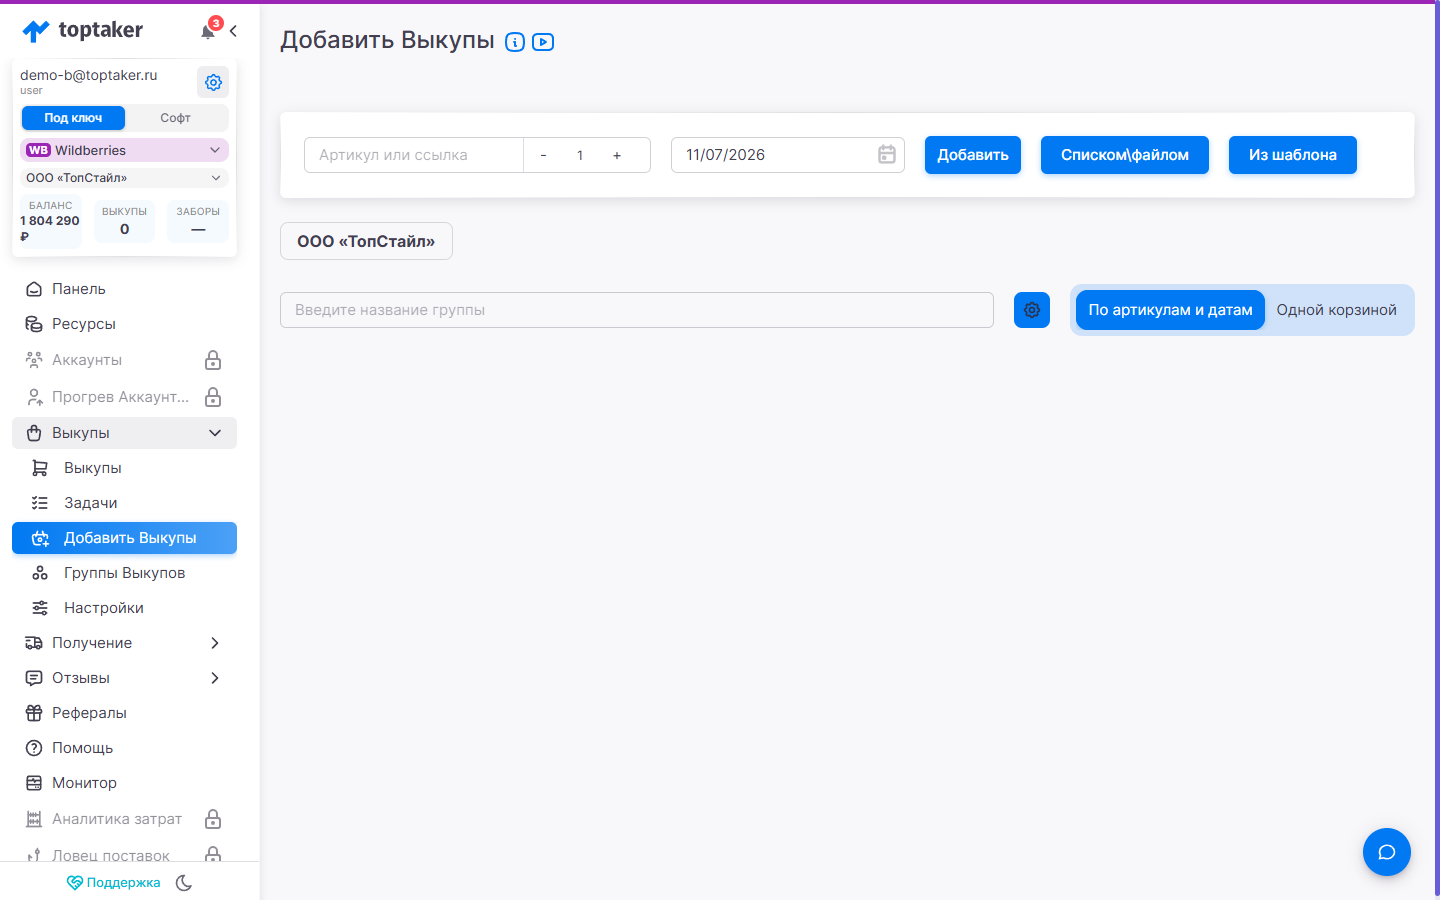Open account settings gear next to email

[x=213, y=82]
